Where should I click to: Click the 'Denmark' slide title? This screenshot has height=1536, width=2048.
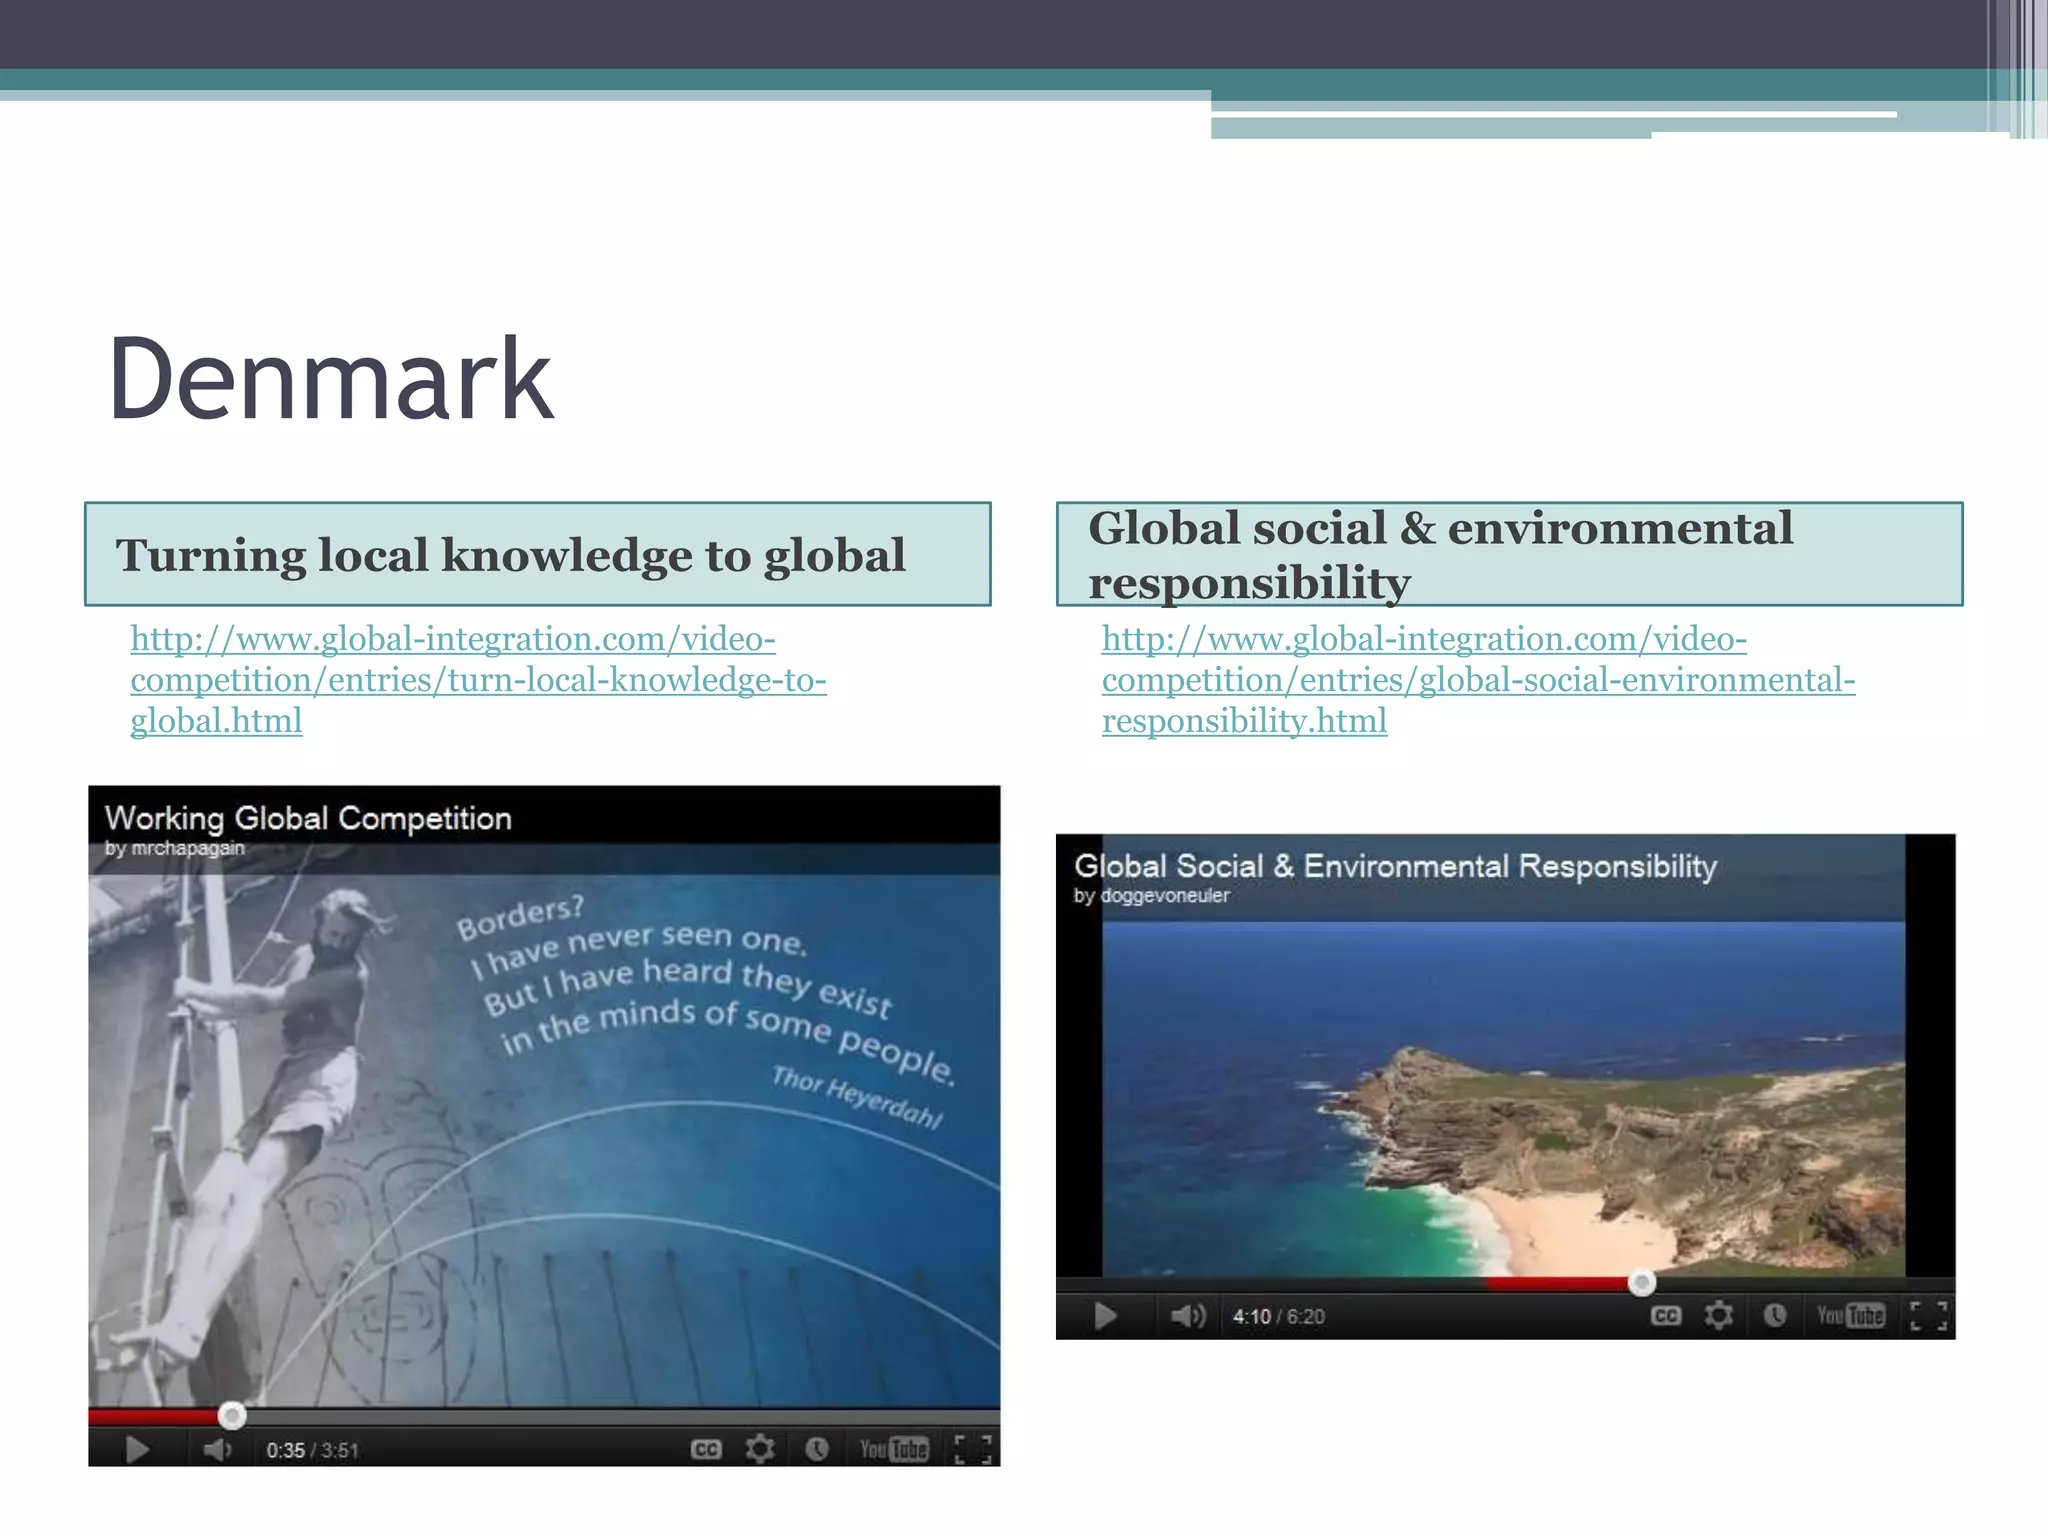point(330,379)
